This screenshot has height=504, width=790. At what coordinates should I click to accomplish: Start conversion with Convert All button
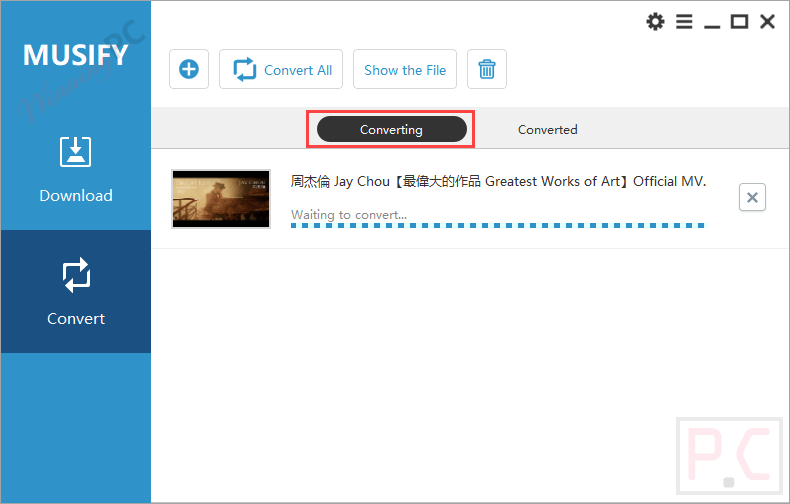tap(281, 69)
